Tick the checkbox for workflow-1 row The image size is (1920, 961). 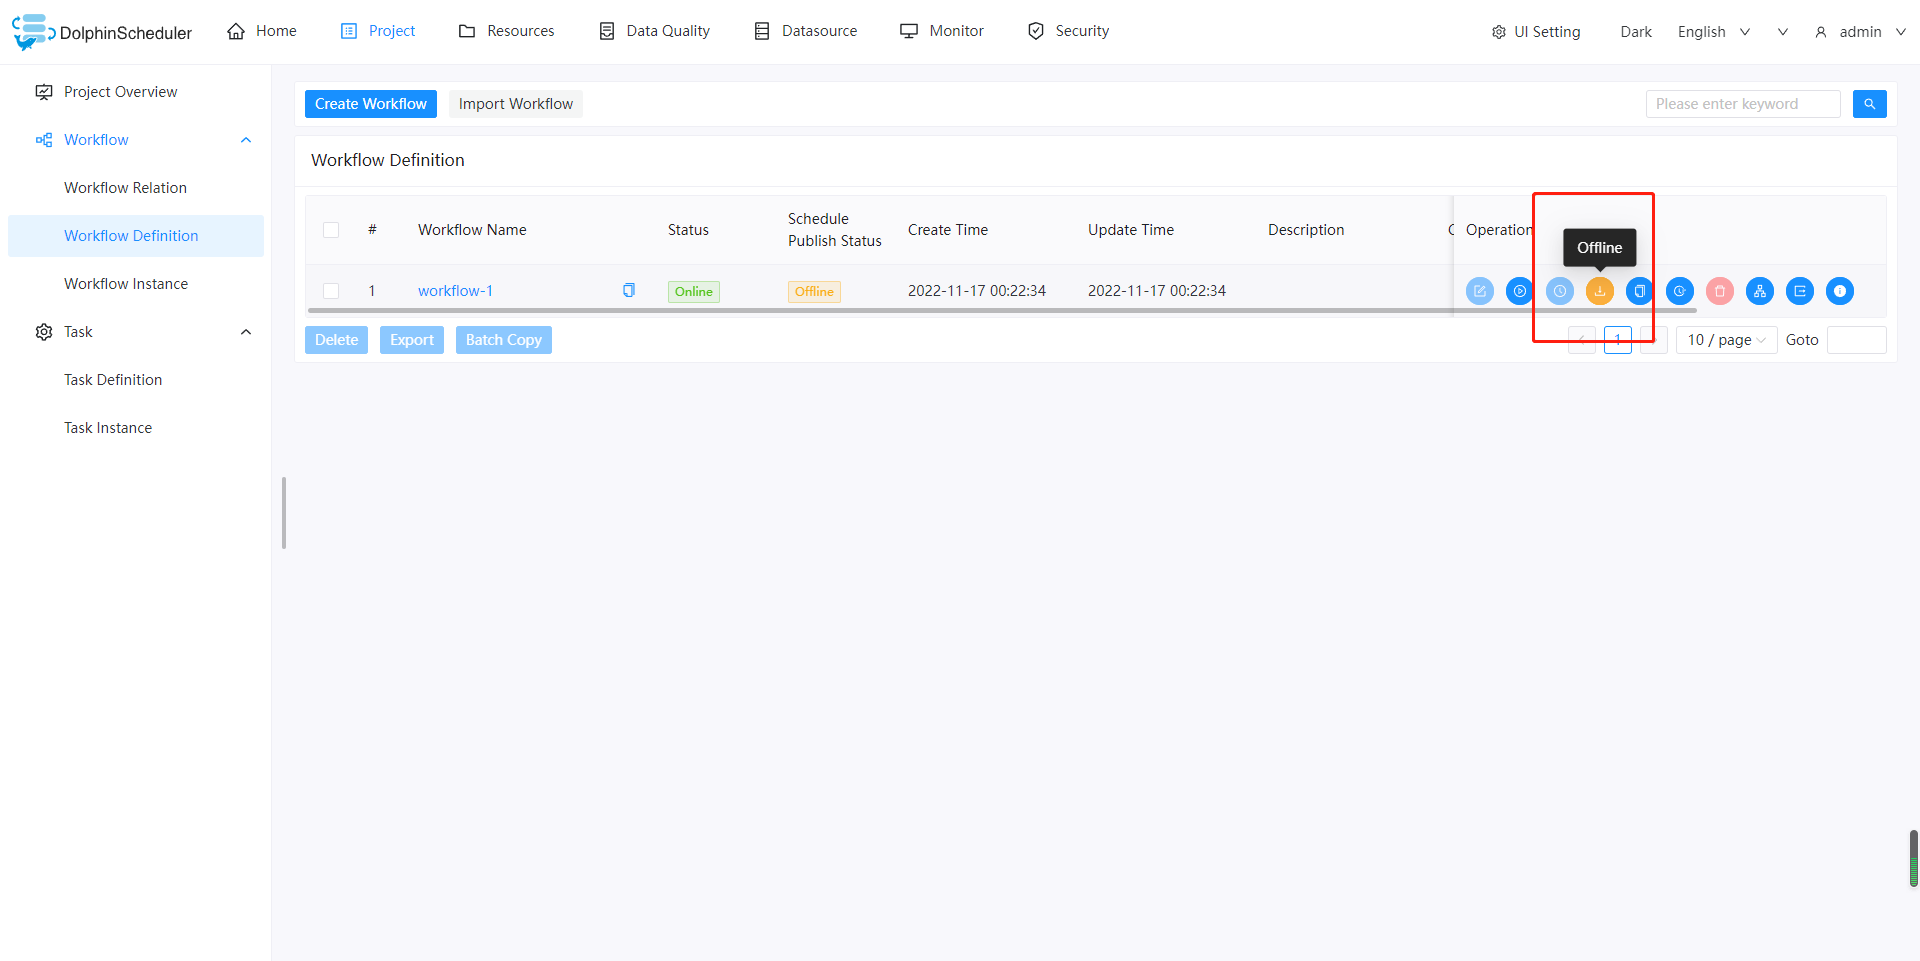tap(331, 291)
